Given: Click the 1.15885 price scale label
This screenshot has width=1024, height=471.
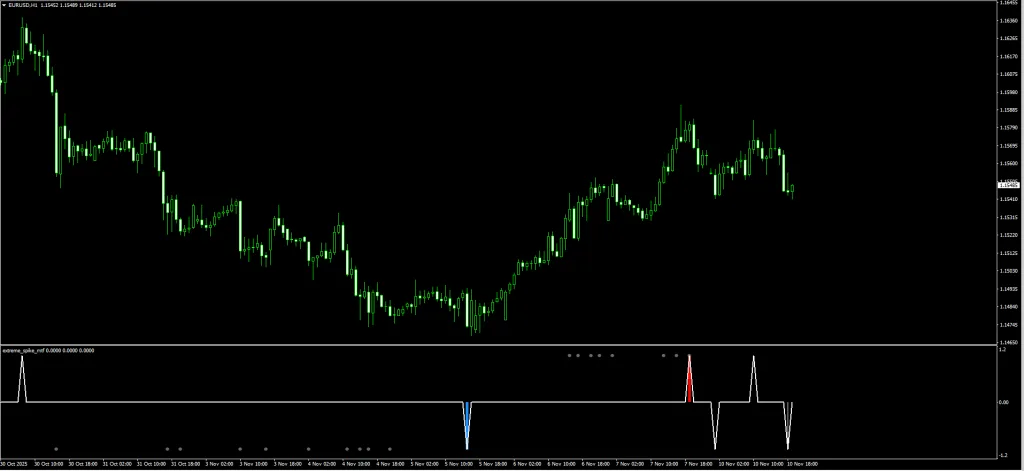Looking at the screenshot, I should 1008,110.
